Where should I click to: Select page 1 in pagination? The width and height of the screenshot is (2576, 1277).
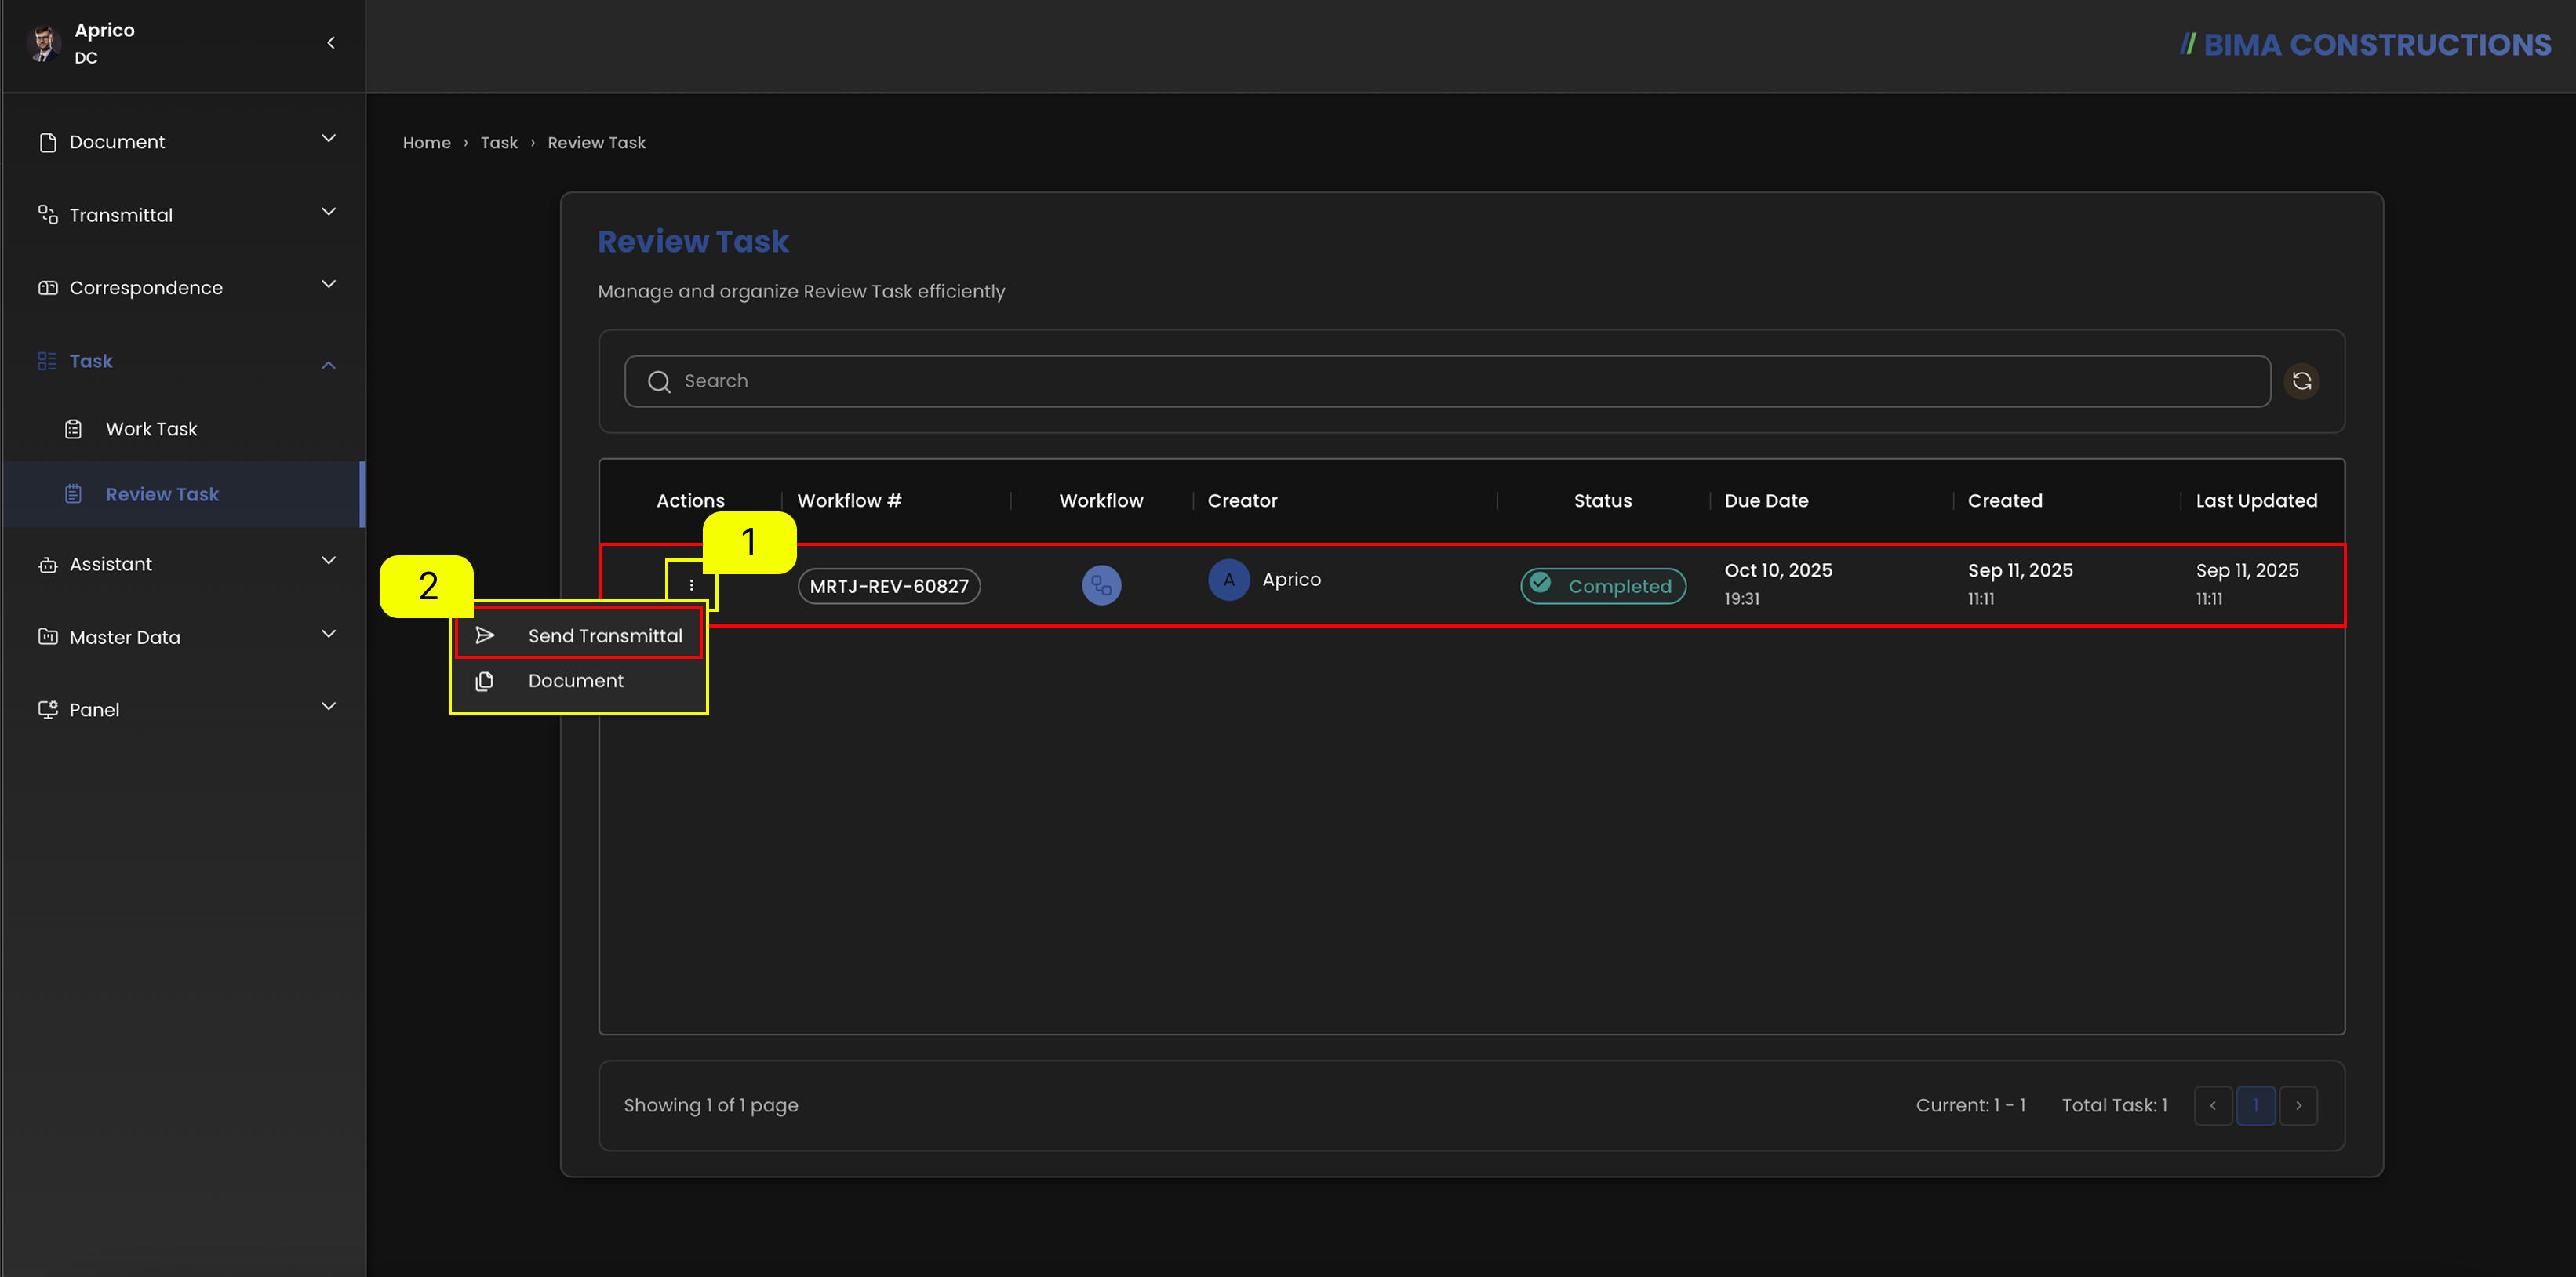coord(2256,1105)
